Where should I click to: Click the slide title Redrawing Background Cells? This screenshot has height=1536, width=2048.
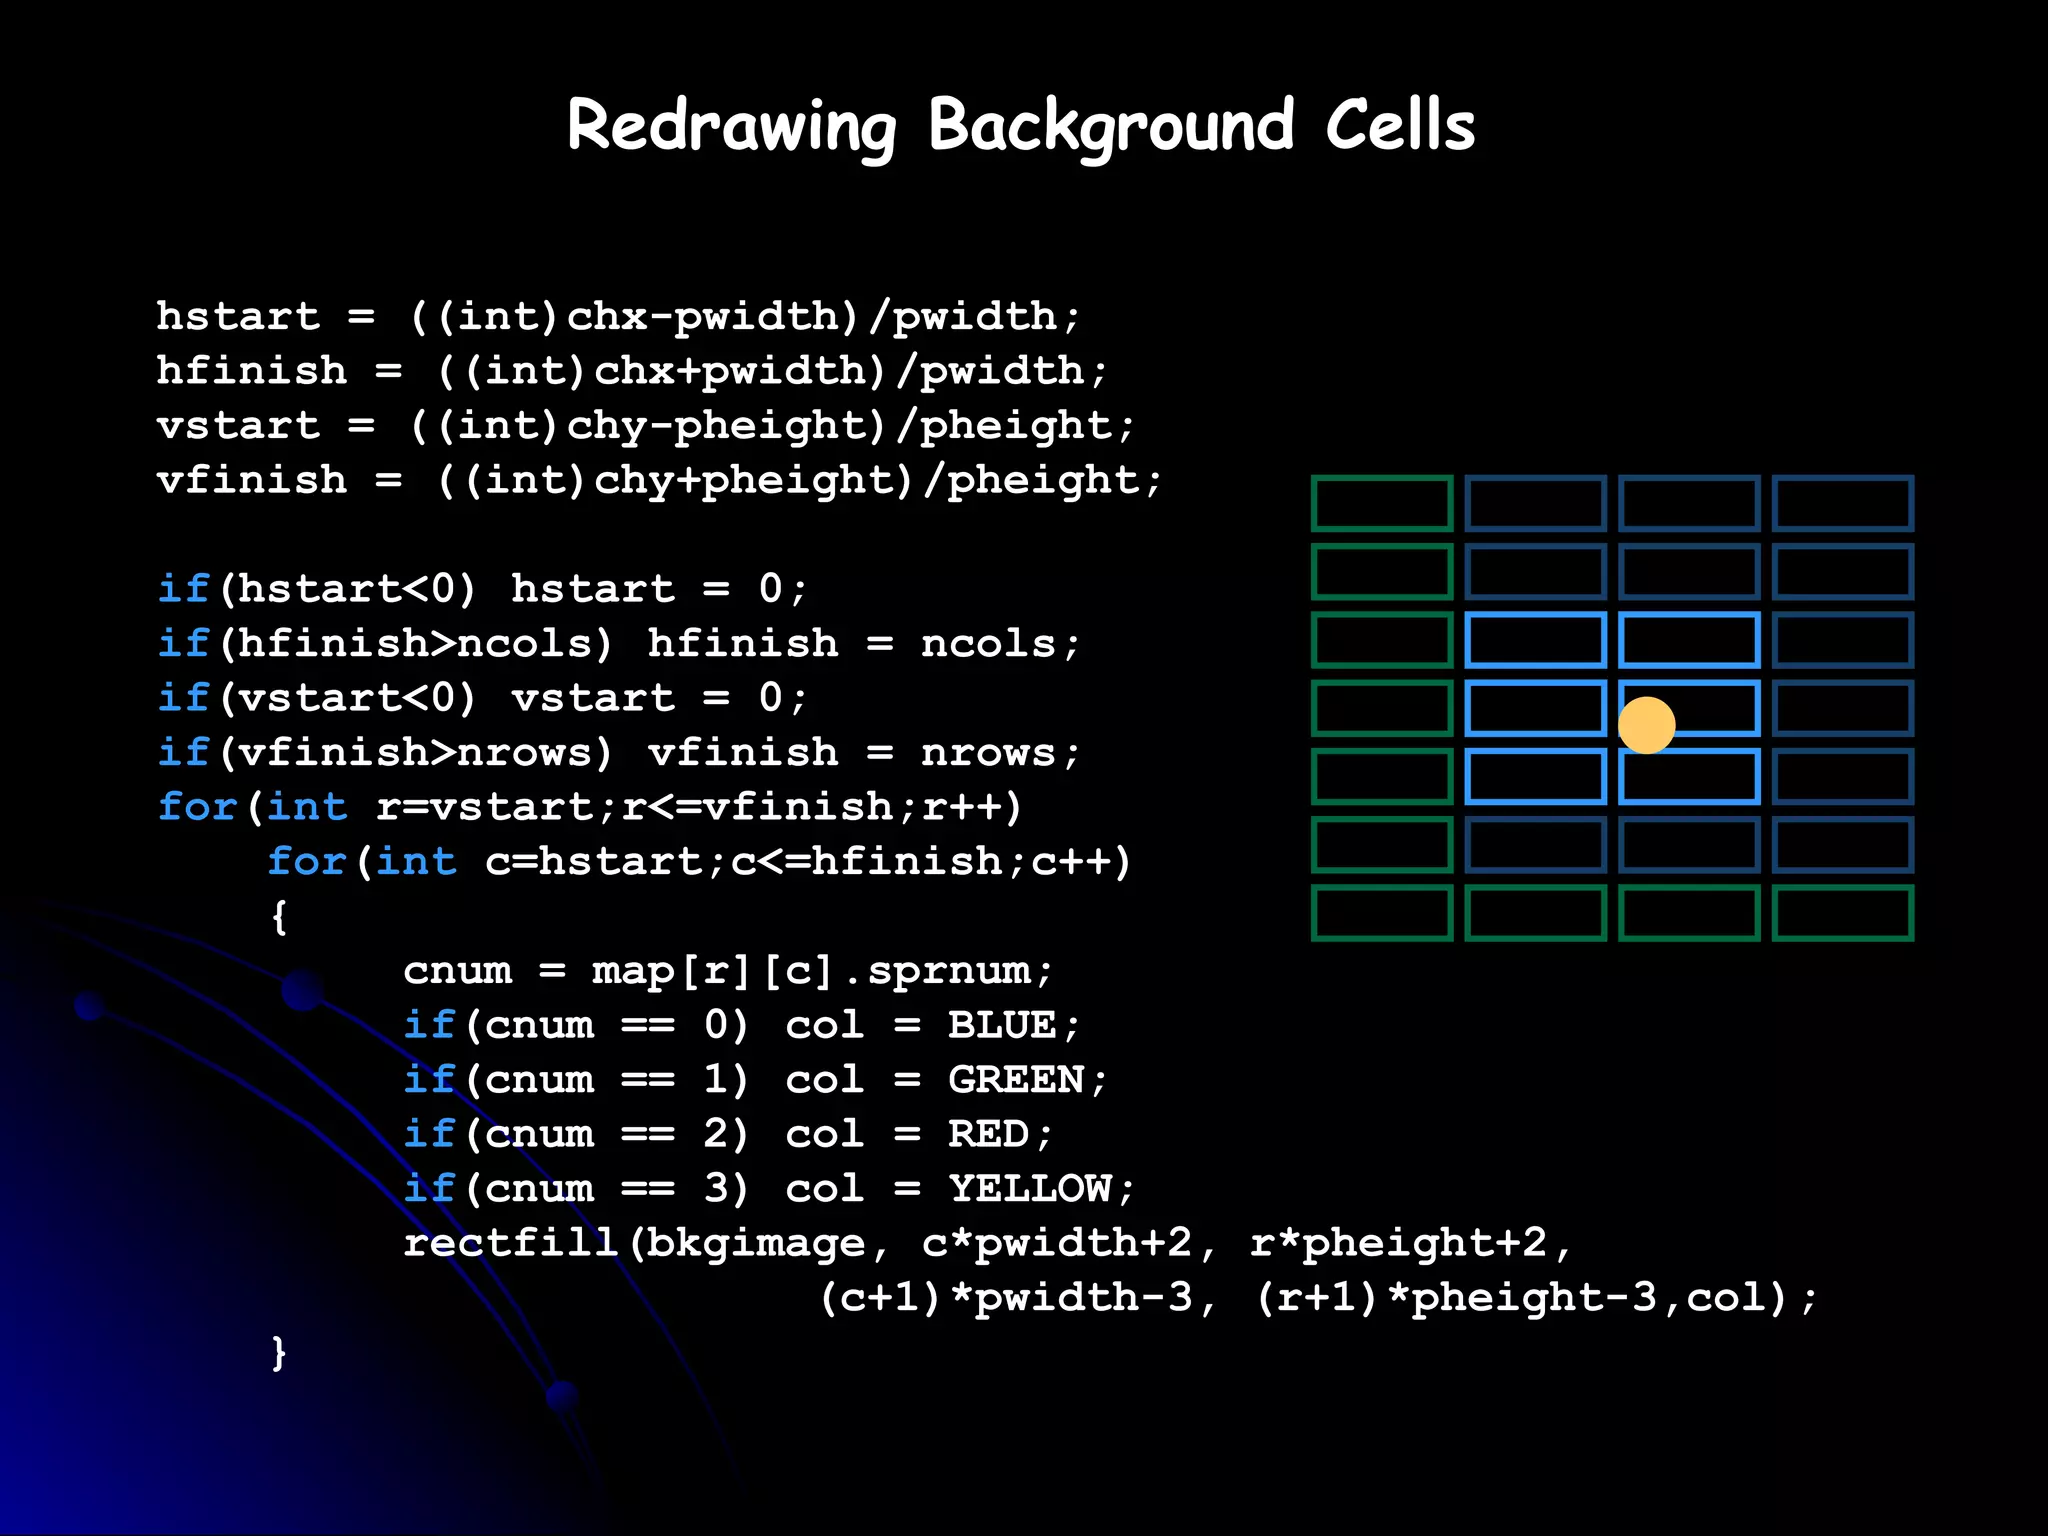click(1021, 127)
